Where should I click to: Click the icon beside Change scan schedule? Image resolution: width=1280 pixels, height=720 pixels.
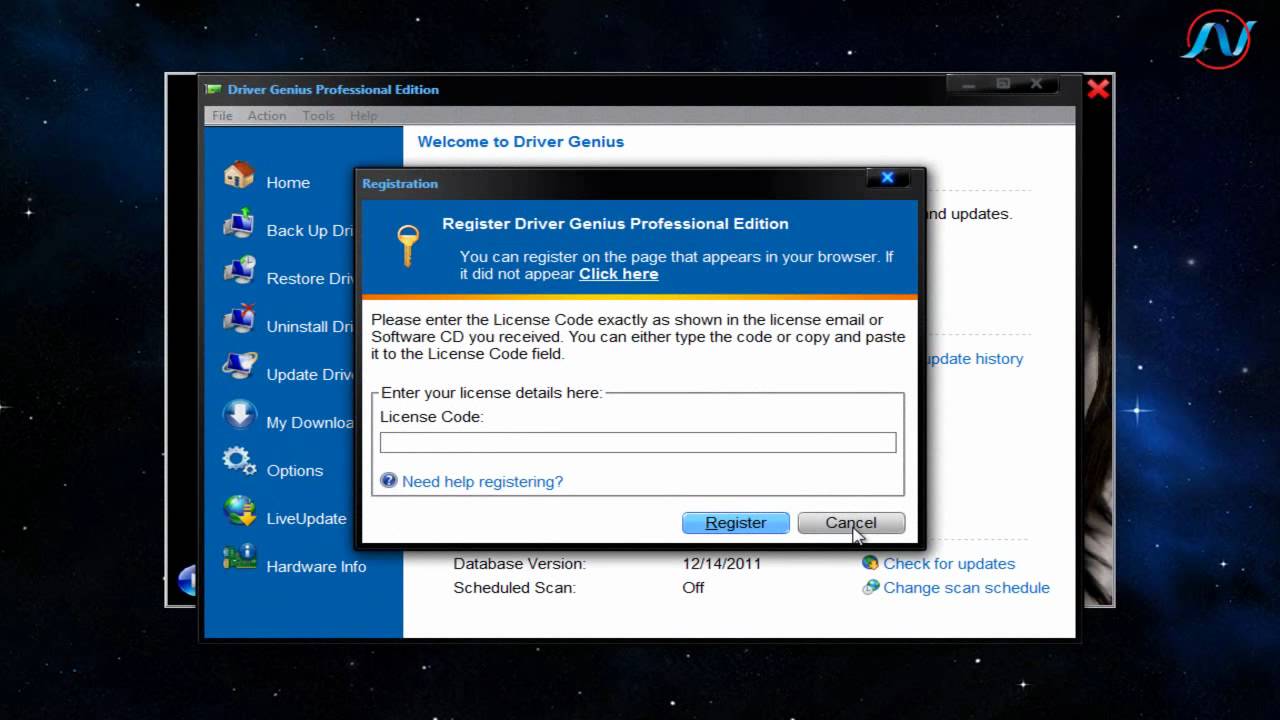870,587
